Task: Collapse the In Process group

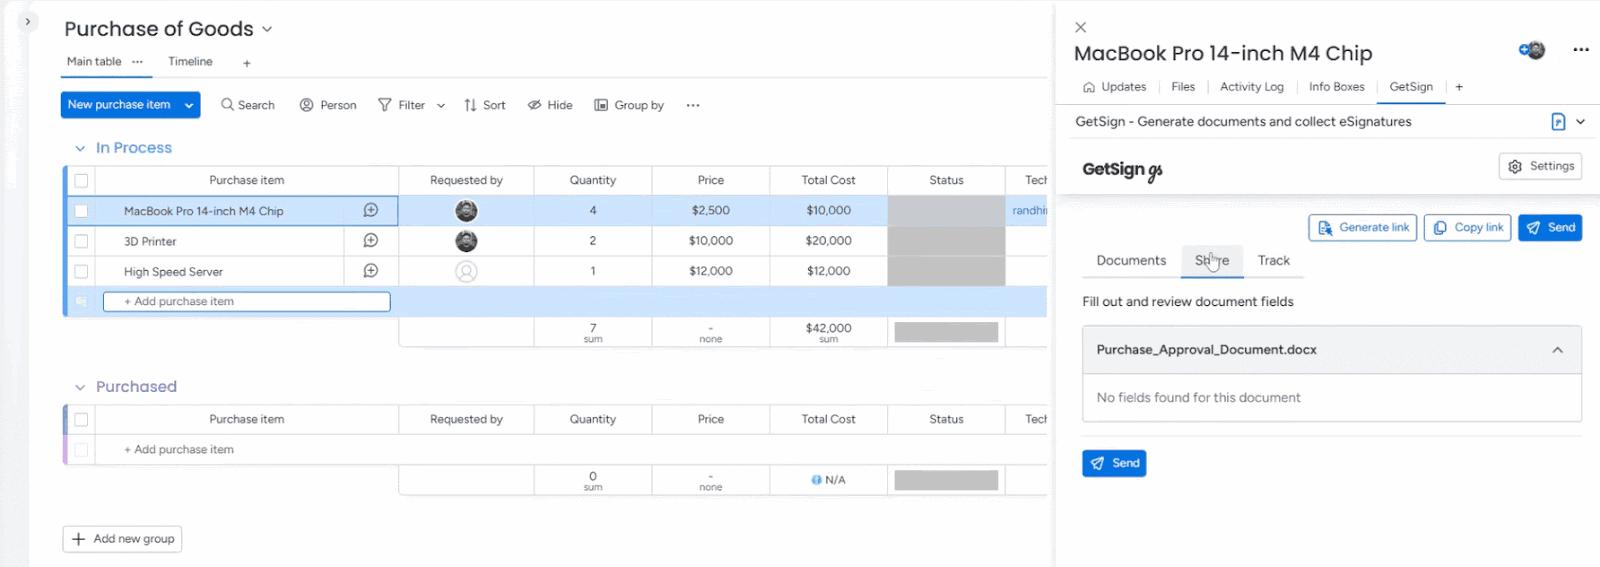Action: coord(80,148)
